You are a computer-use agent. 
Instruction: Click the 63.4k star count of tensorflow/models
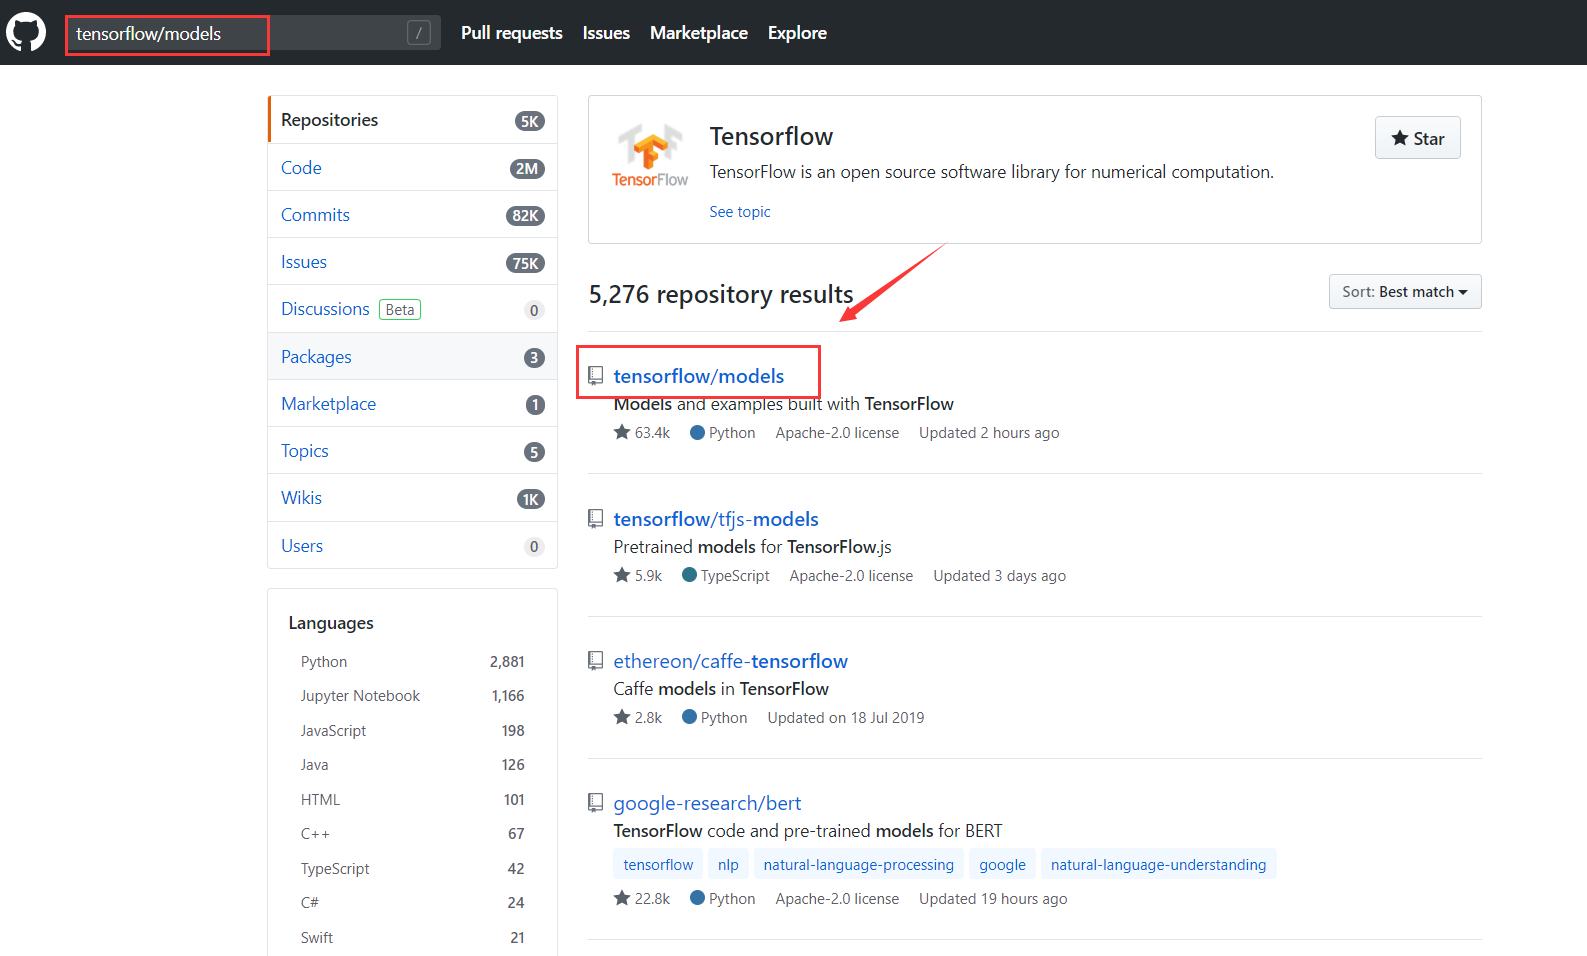(652, 433)
